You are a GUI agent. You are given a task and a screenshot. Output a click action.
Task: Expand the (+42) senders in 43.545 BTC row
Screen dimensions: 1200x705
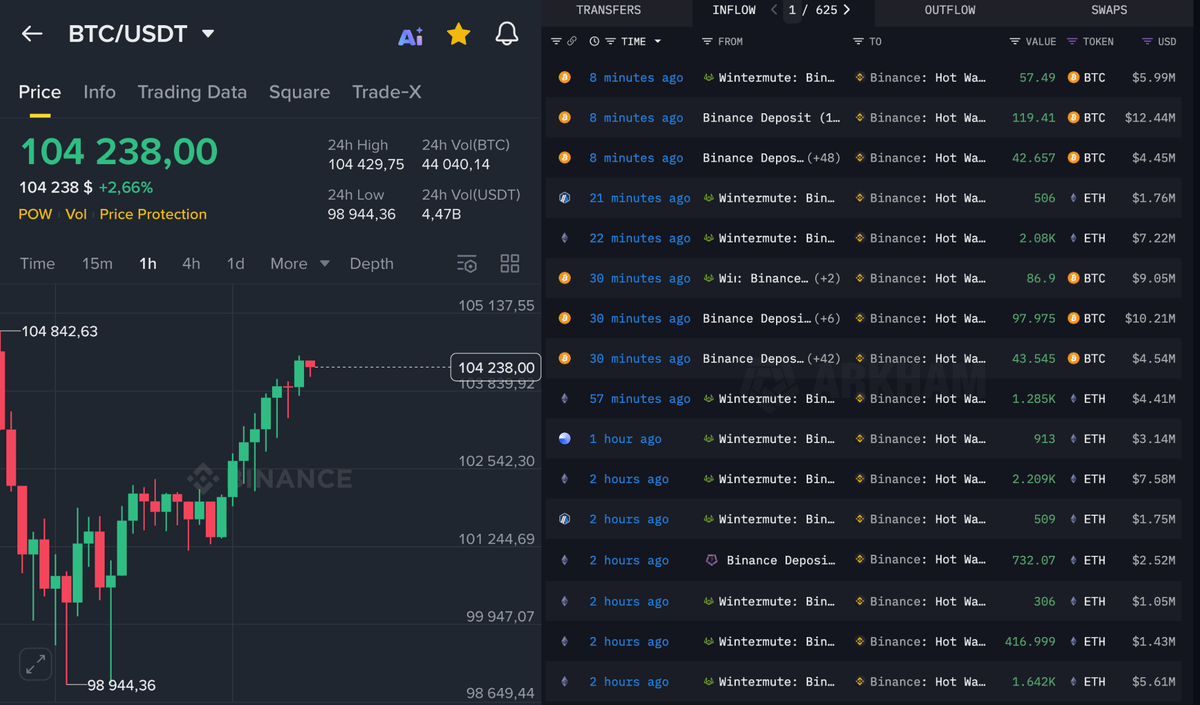(x=823, y=358)
